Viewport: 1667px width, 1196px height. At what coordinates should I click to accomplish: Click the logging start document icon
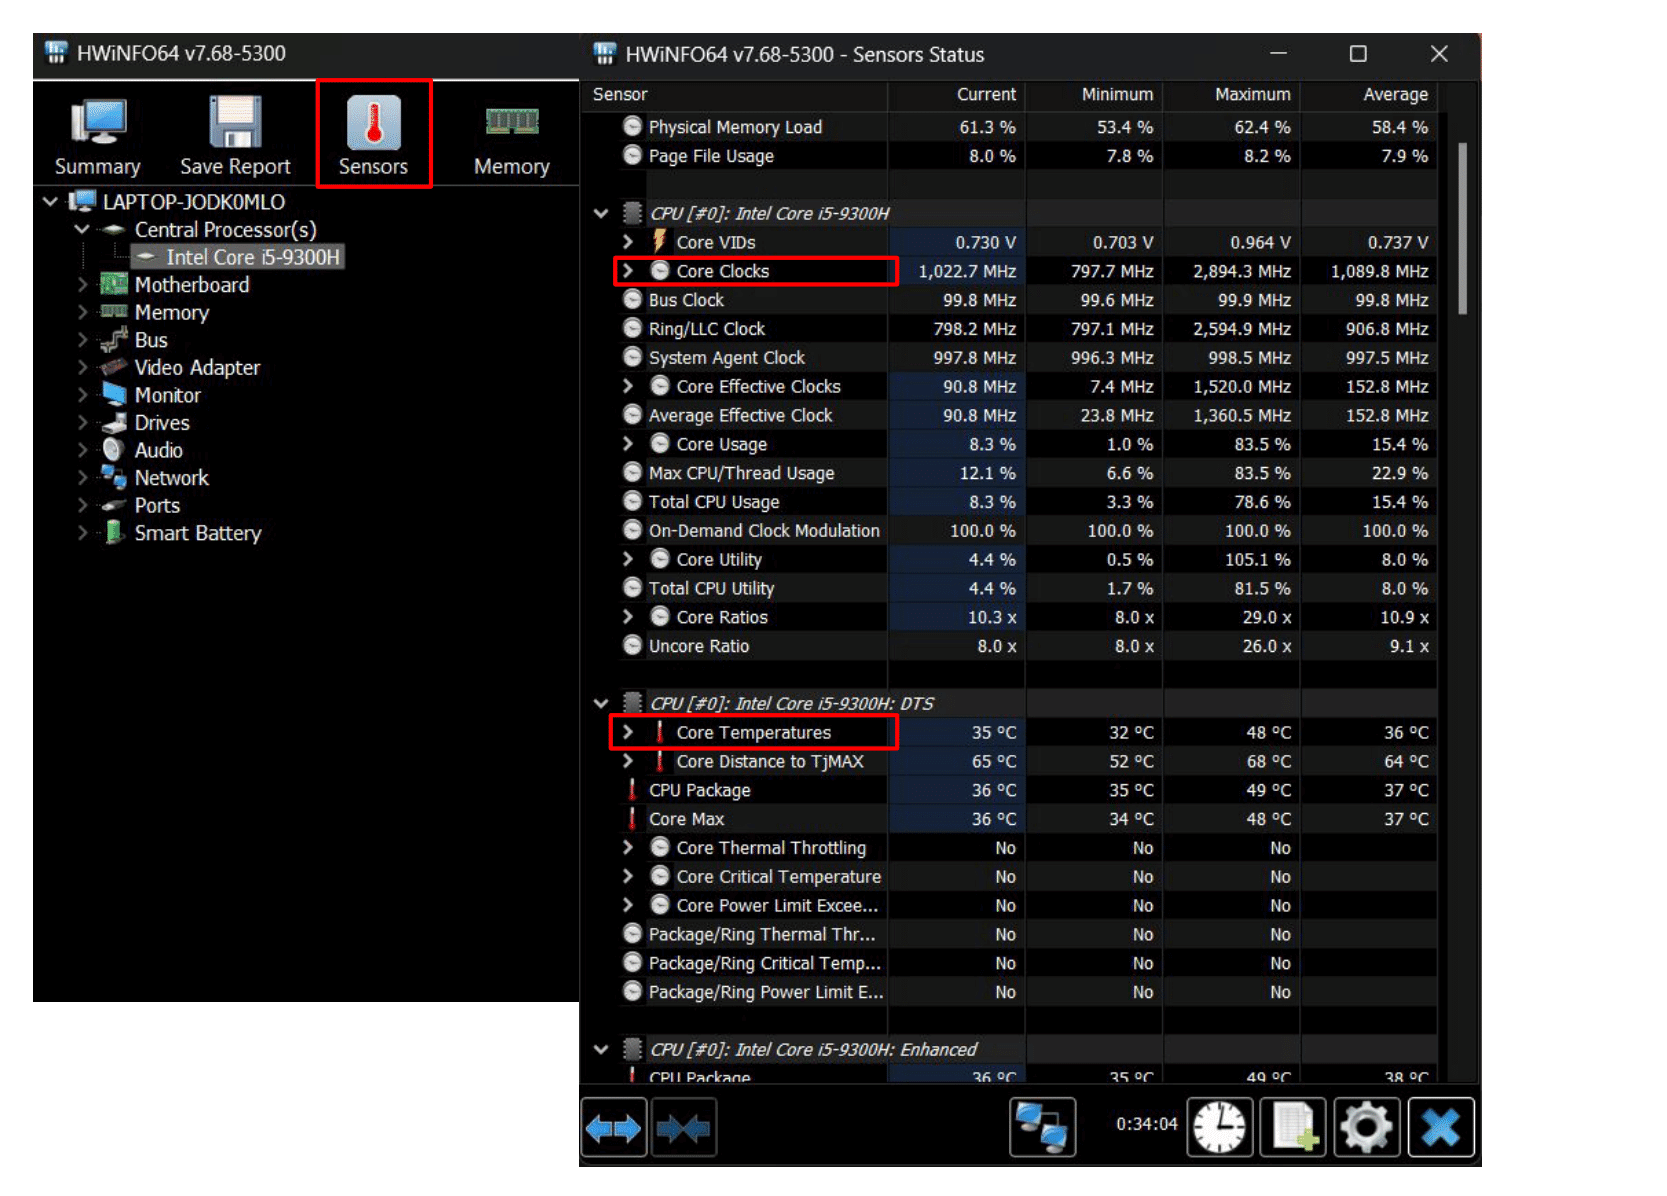coord(1293,1127)
